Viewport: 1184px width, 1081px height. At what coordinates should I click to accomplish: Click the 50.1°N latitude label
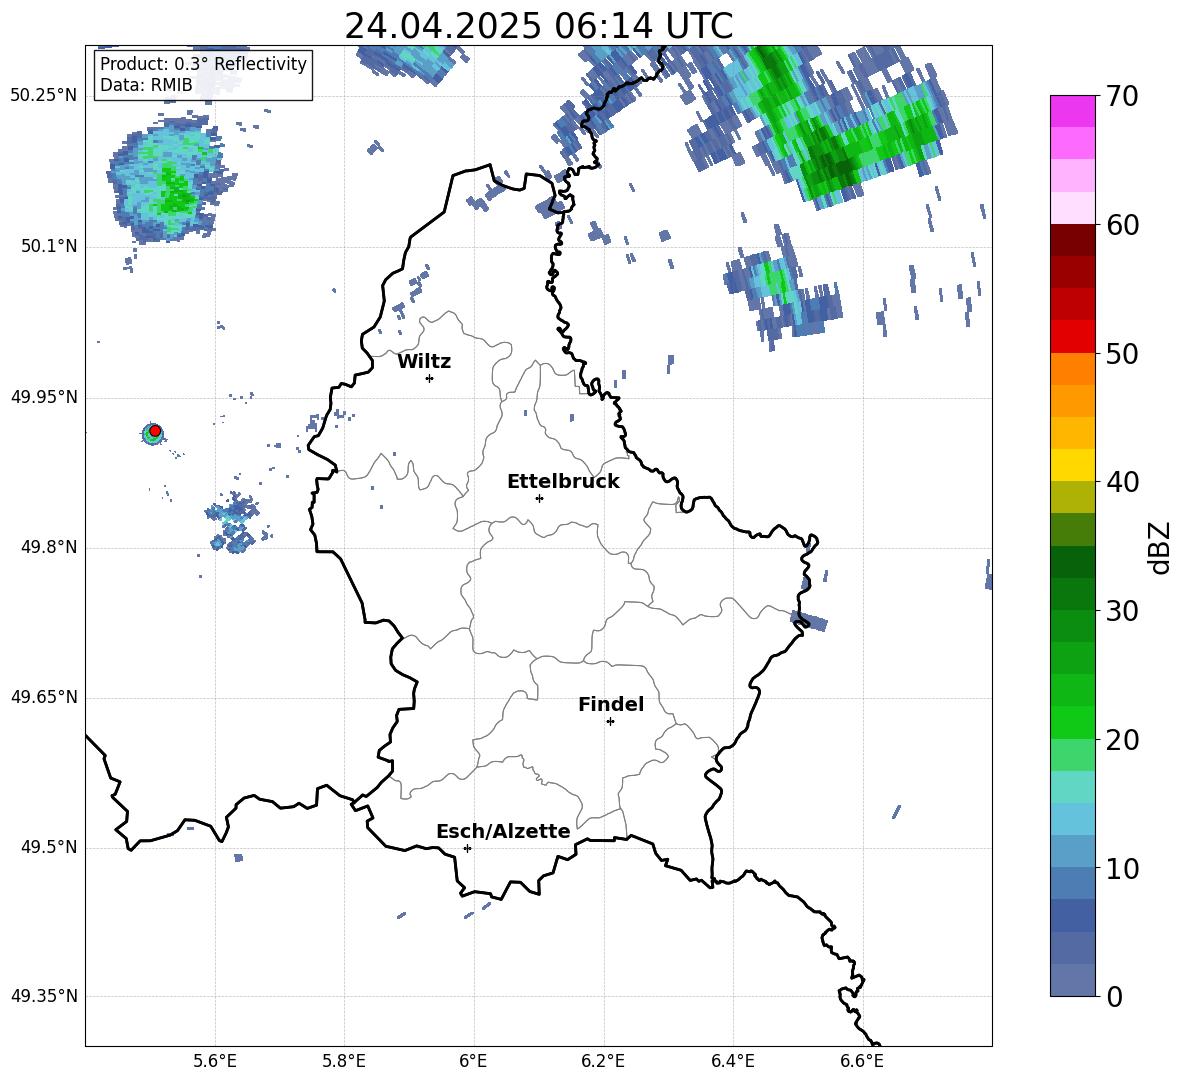tap(49, 247)
